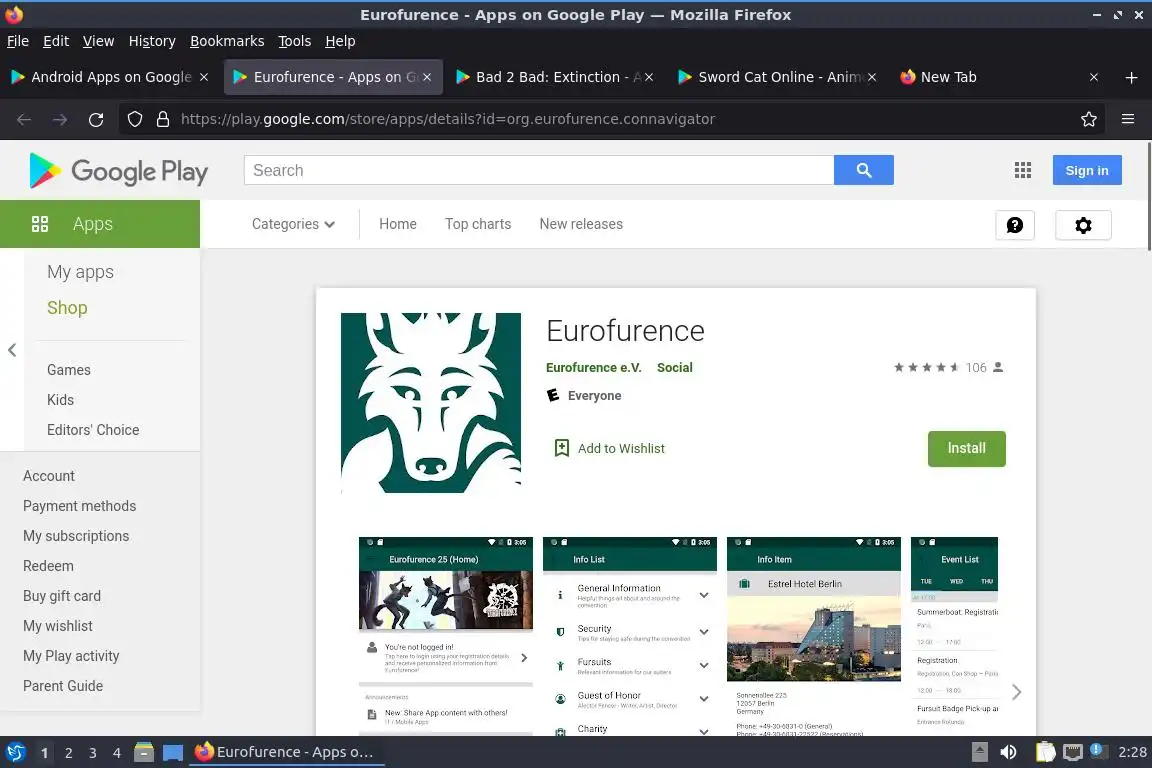The width and height of the screenshot is (1152, 768).
Task: Open the Bookmarks menu
Action: click(x=227, y=41)
